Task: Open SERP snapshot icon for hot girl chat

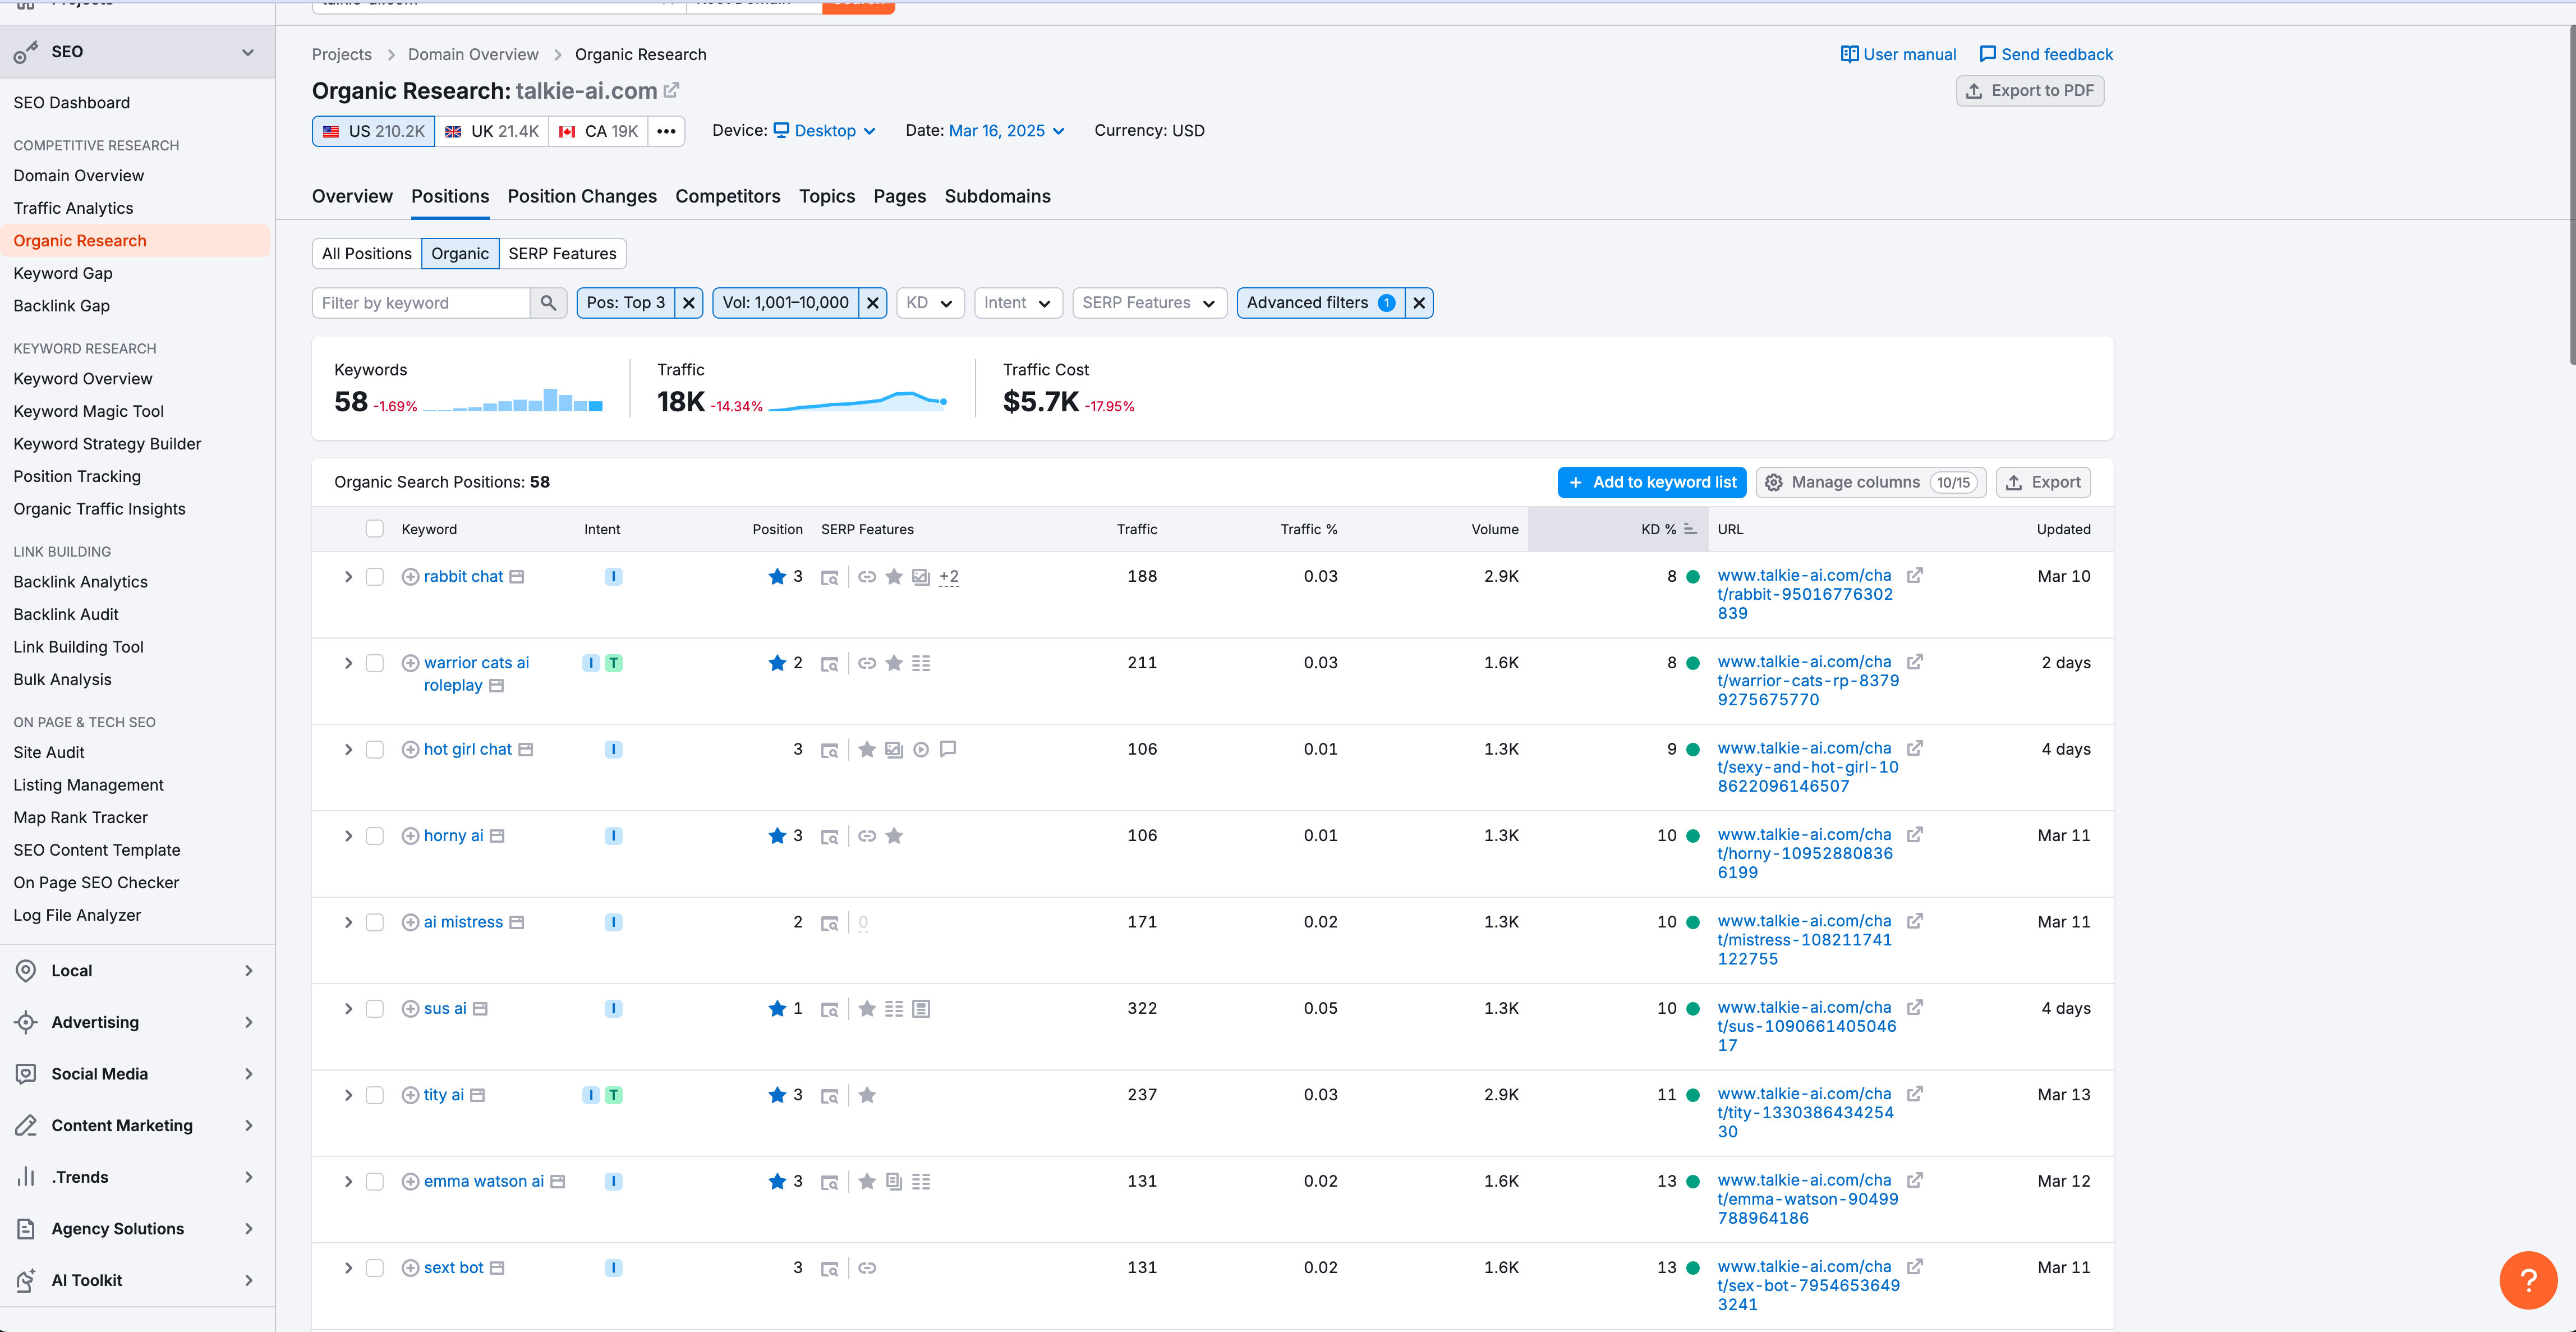Action: 829,750
